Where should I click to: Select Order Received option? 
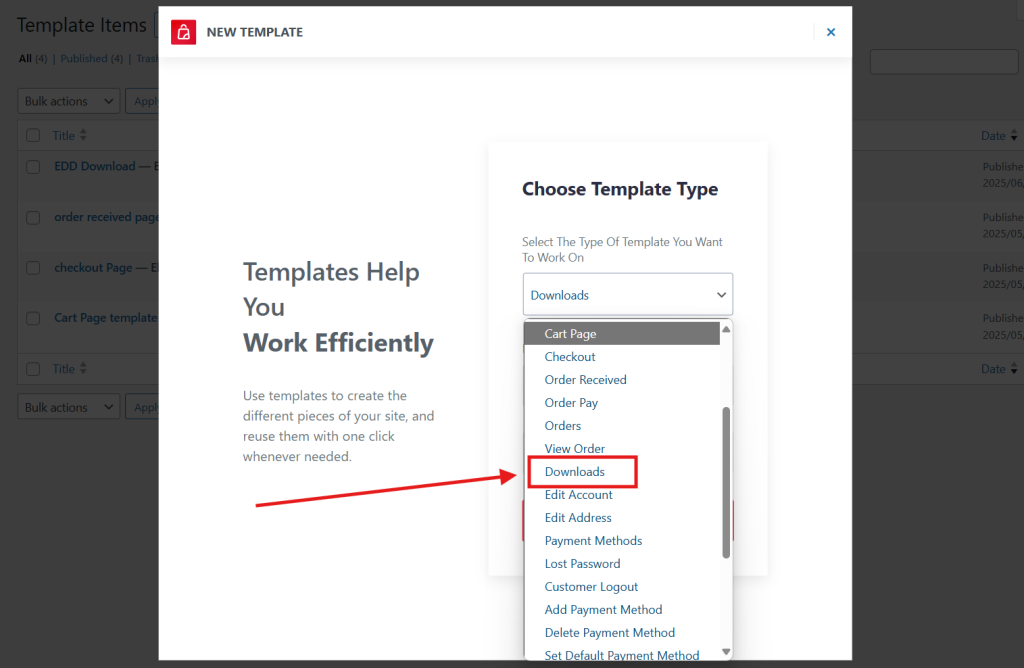(x=622, y=379)
